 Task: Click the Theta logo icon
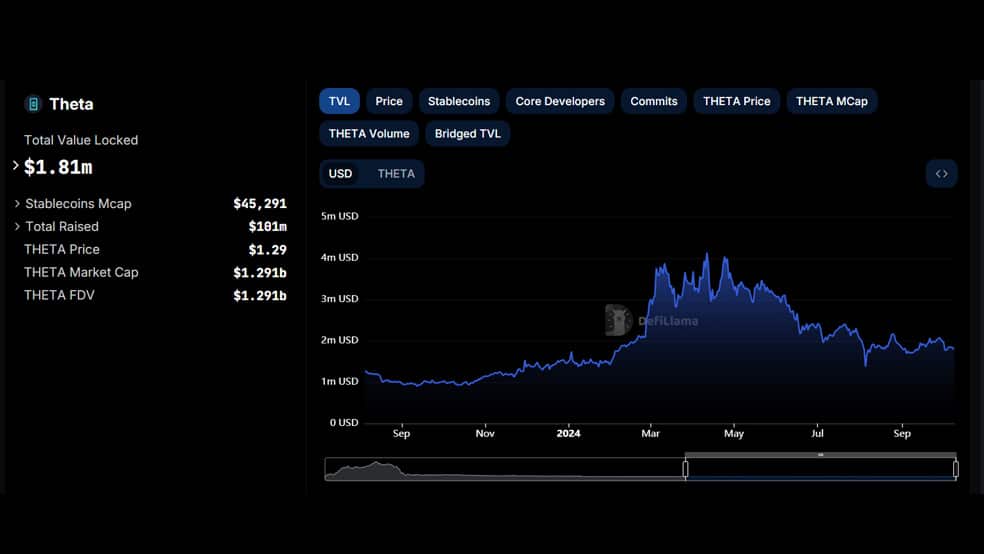click(x=33, y=104)
